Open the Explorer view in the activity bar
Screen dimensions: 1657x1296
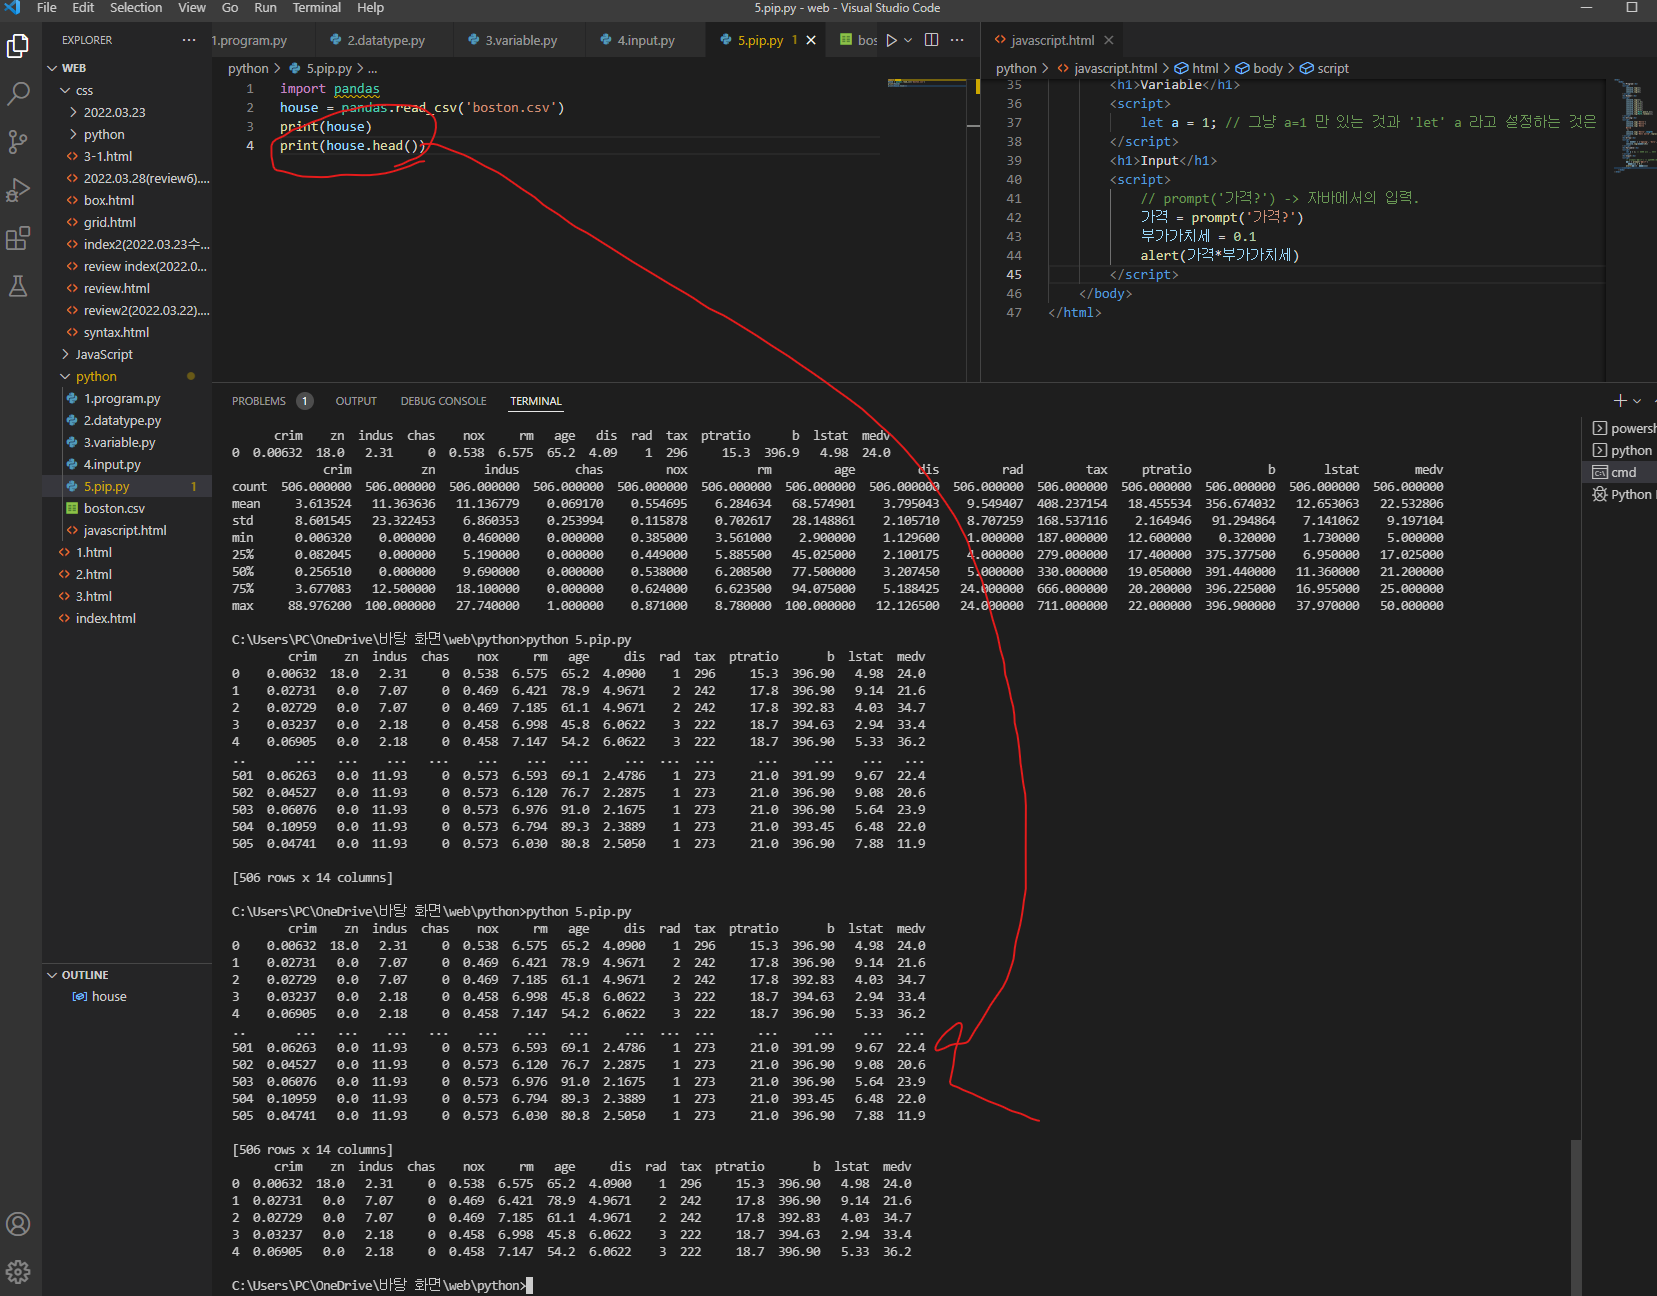(x=18, y=46)
